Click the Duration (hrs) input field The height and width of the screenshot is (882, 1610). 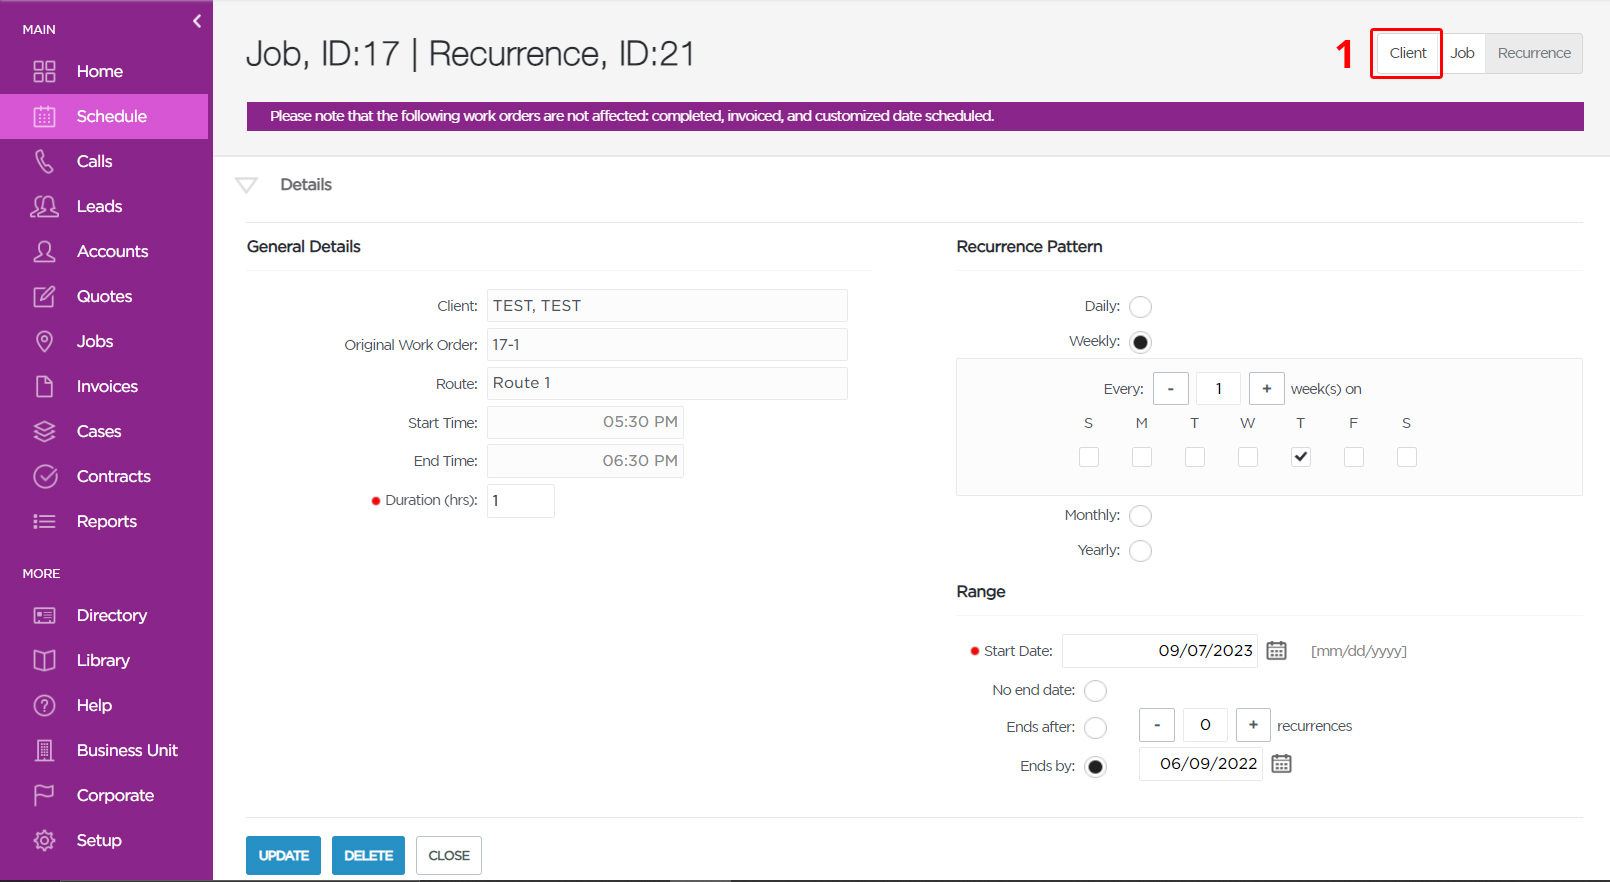pyautogui.click(x=520, y=501)
